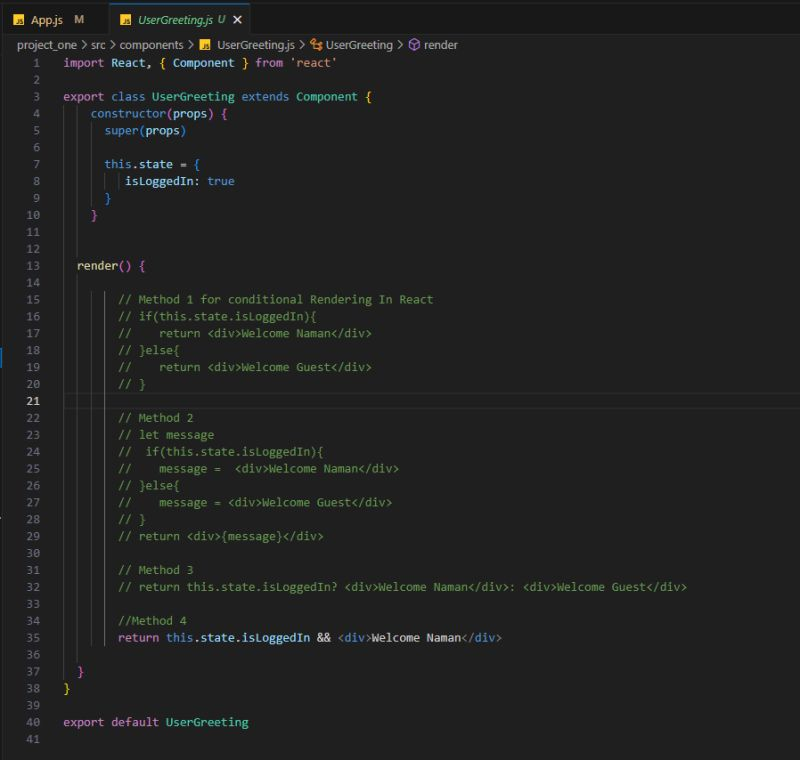Click the '//Method 4' comment
Screen dimensions: 800x760
[x=152, y=621]
